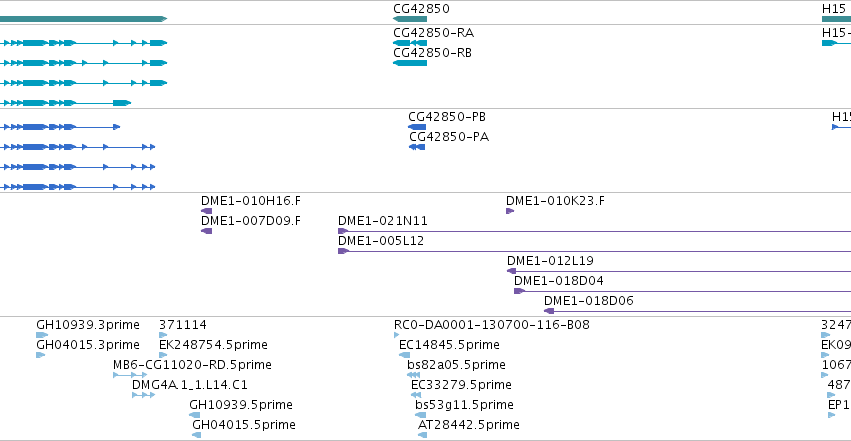The height and width of the screenshot is (441, 851).
Task: Open the DME1-021N11 feature label
Action: pyautogui.click(x=383, y=221)
